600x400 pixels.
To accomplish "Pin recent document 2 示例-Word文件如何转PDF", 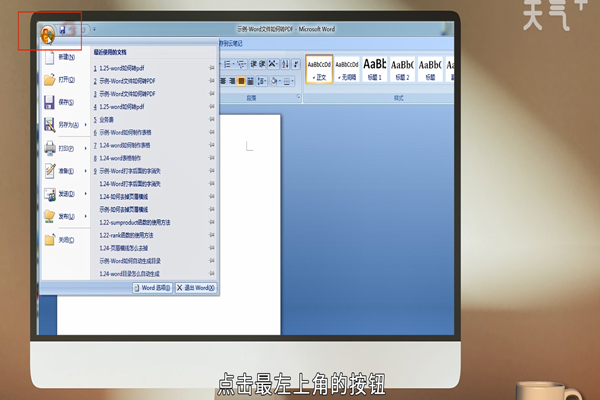I will pos(212,81).
